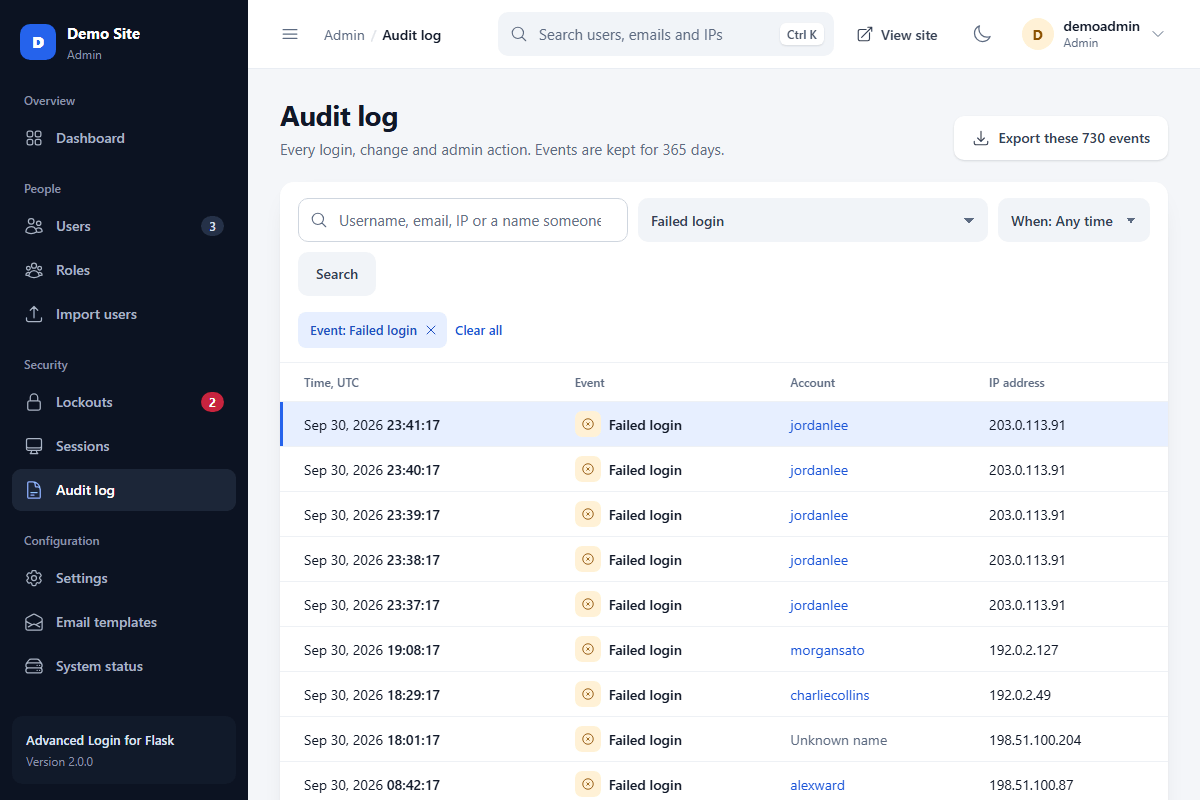Click the Clear all filters link
Viewport: 1200px width, 800px height.
coord(478,330)
